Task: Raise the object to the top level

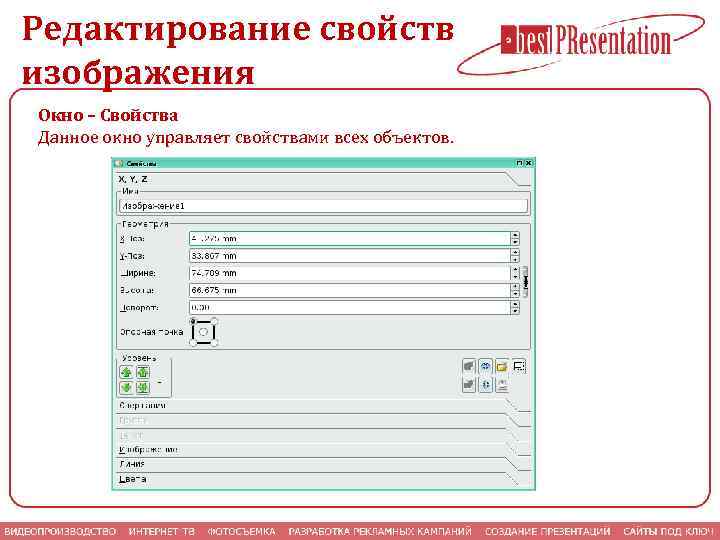Action: pyautogui.click(x=143, y=372)
